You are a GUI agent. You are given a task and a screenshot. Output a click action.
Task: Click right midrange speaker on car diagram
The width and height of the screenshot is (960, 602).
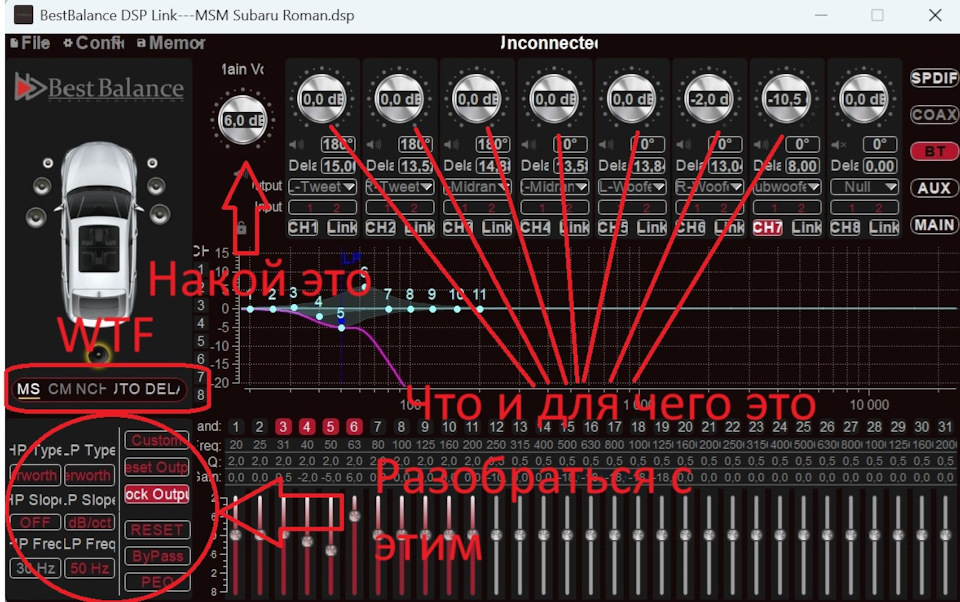156,186
